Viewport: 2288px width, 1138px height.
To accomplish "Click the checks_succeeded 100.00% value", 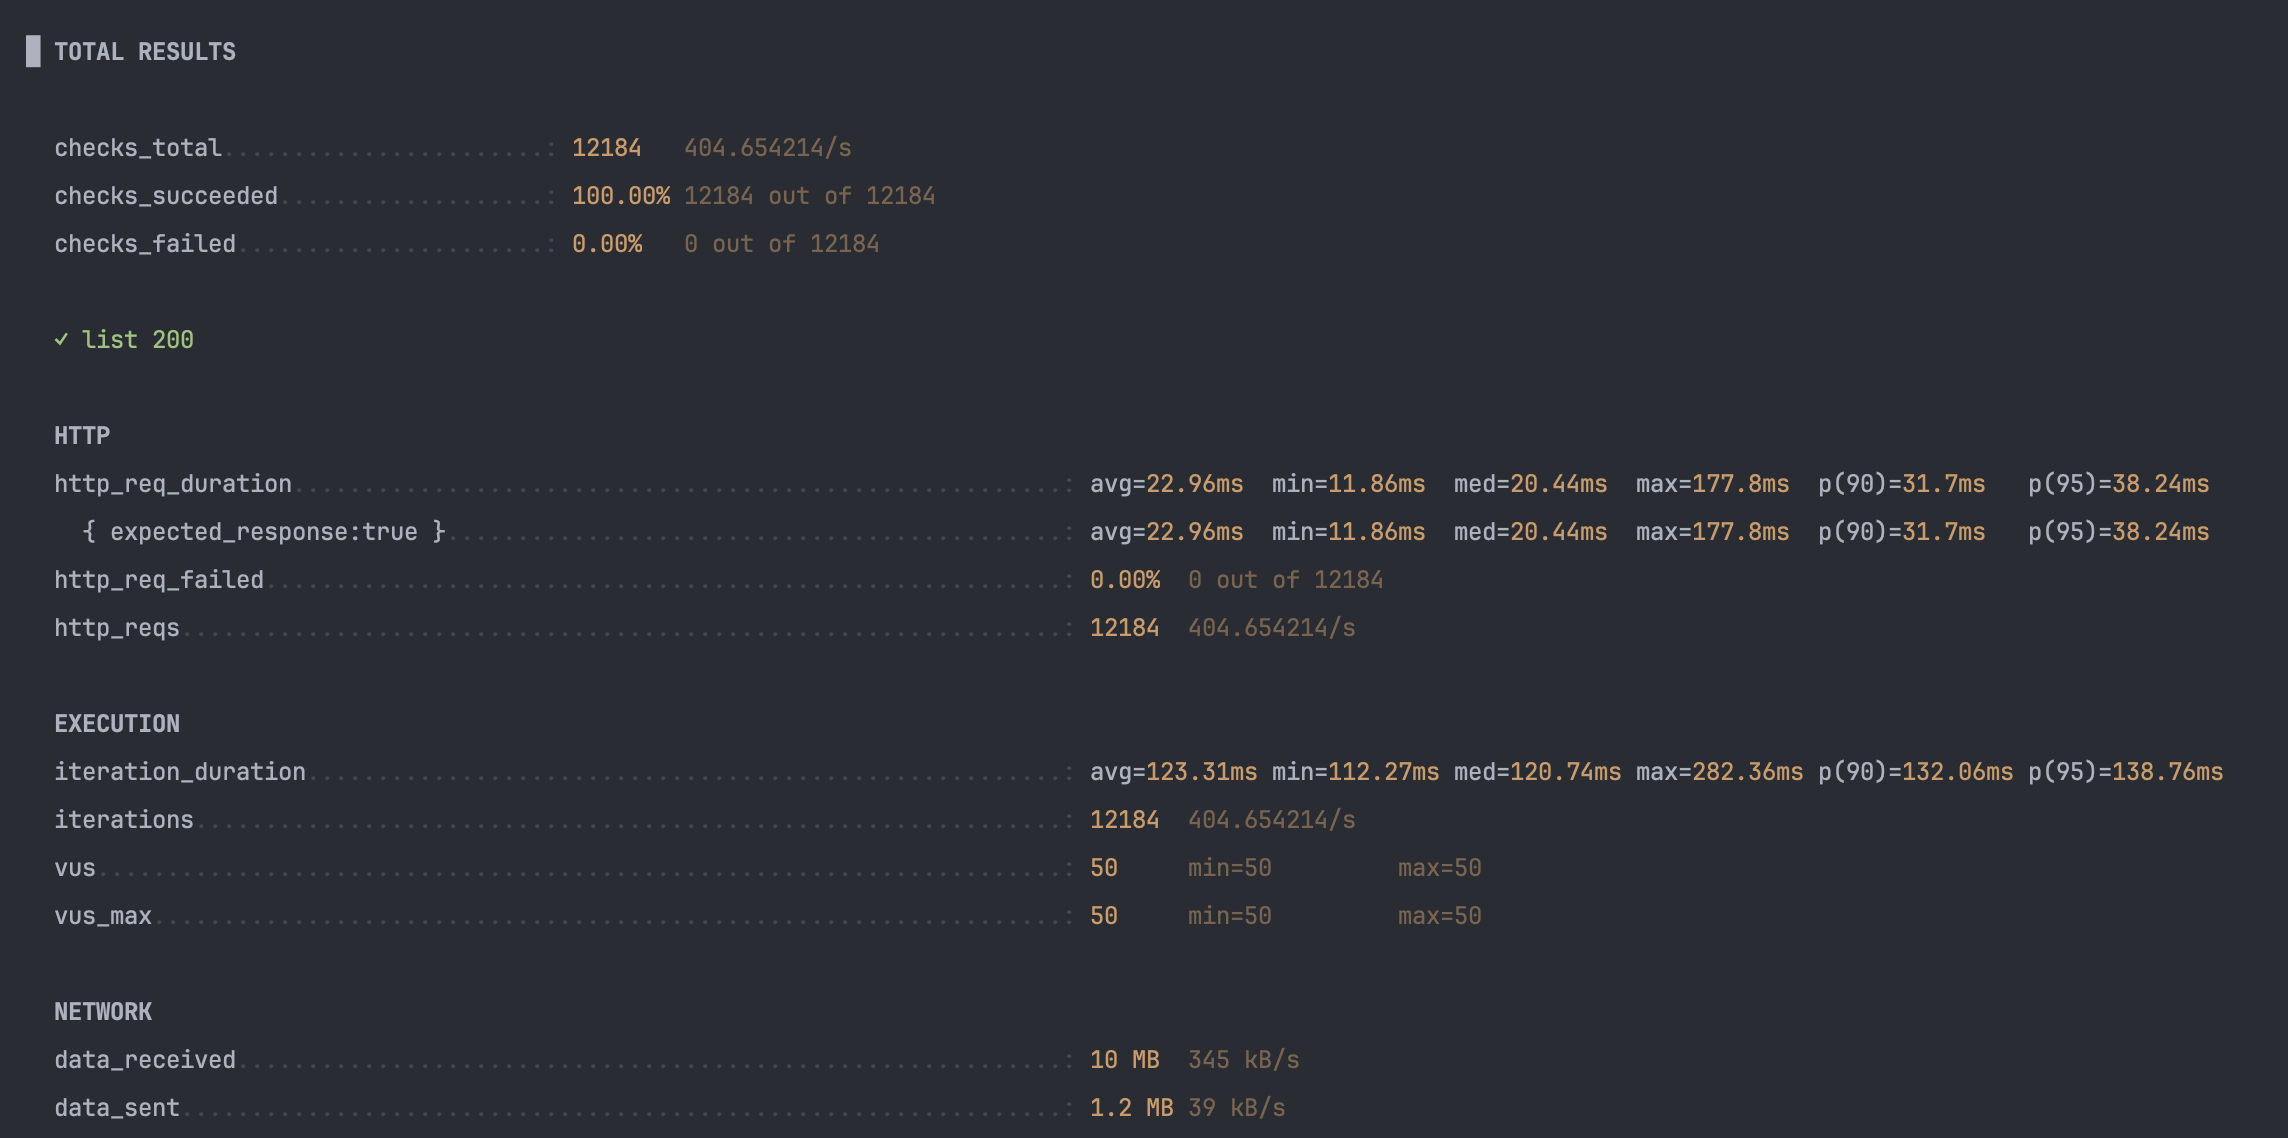I will click(x=620, y=196).
